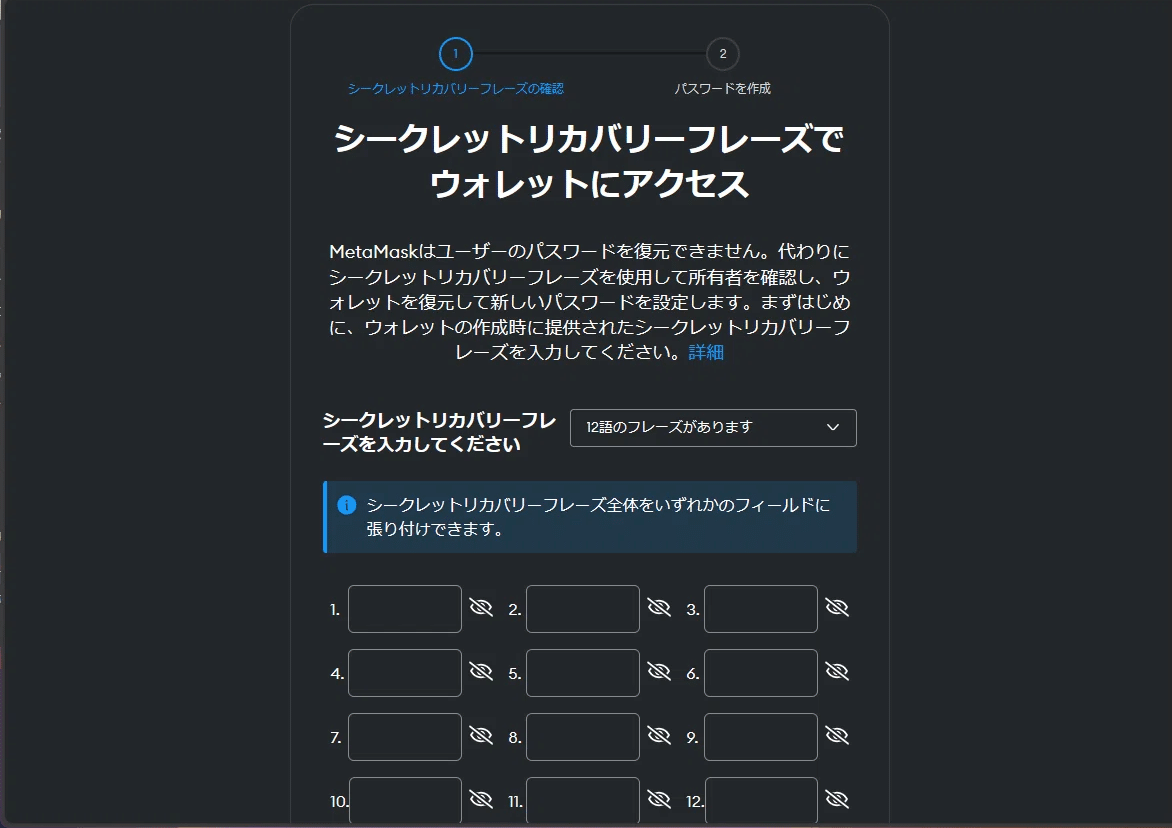
Task: Click word 8 input field
Action: tap(582, 737)
